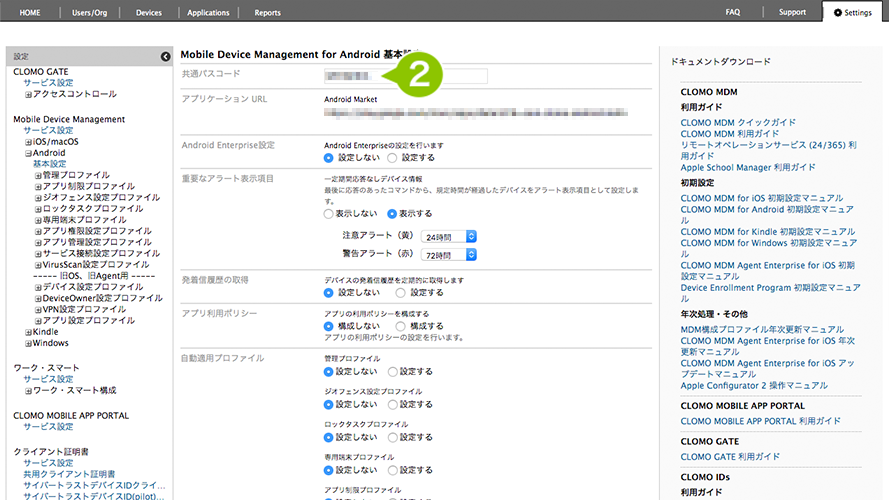Open CLOMO MOBILE APP PORTAL サービス設定 link
The image size is (889, 500).
(x=48, y=427)
